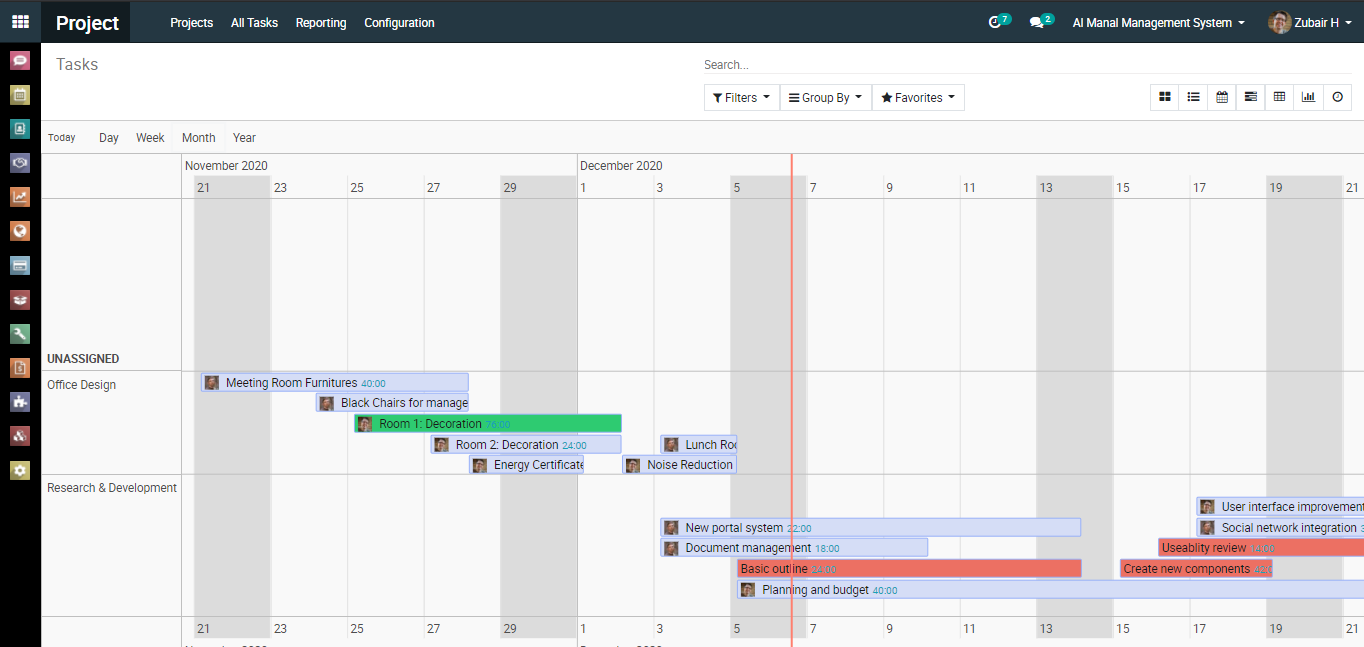
Task: Switch timeline scale to Year
Action: (x=244, y=137)
